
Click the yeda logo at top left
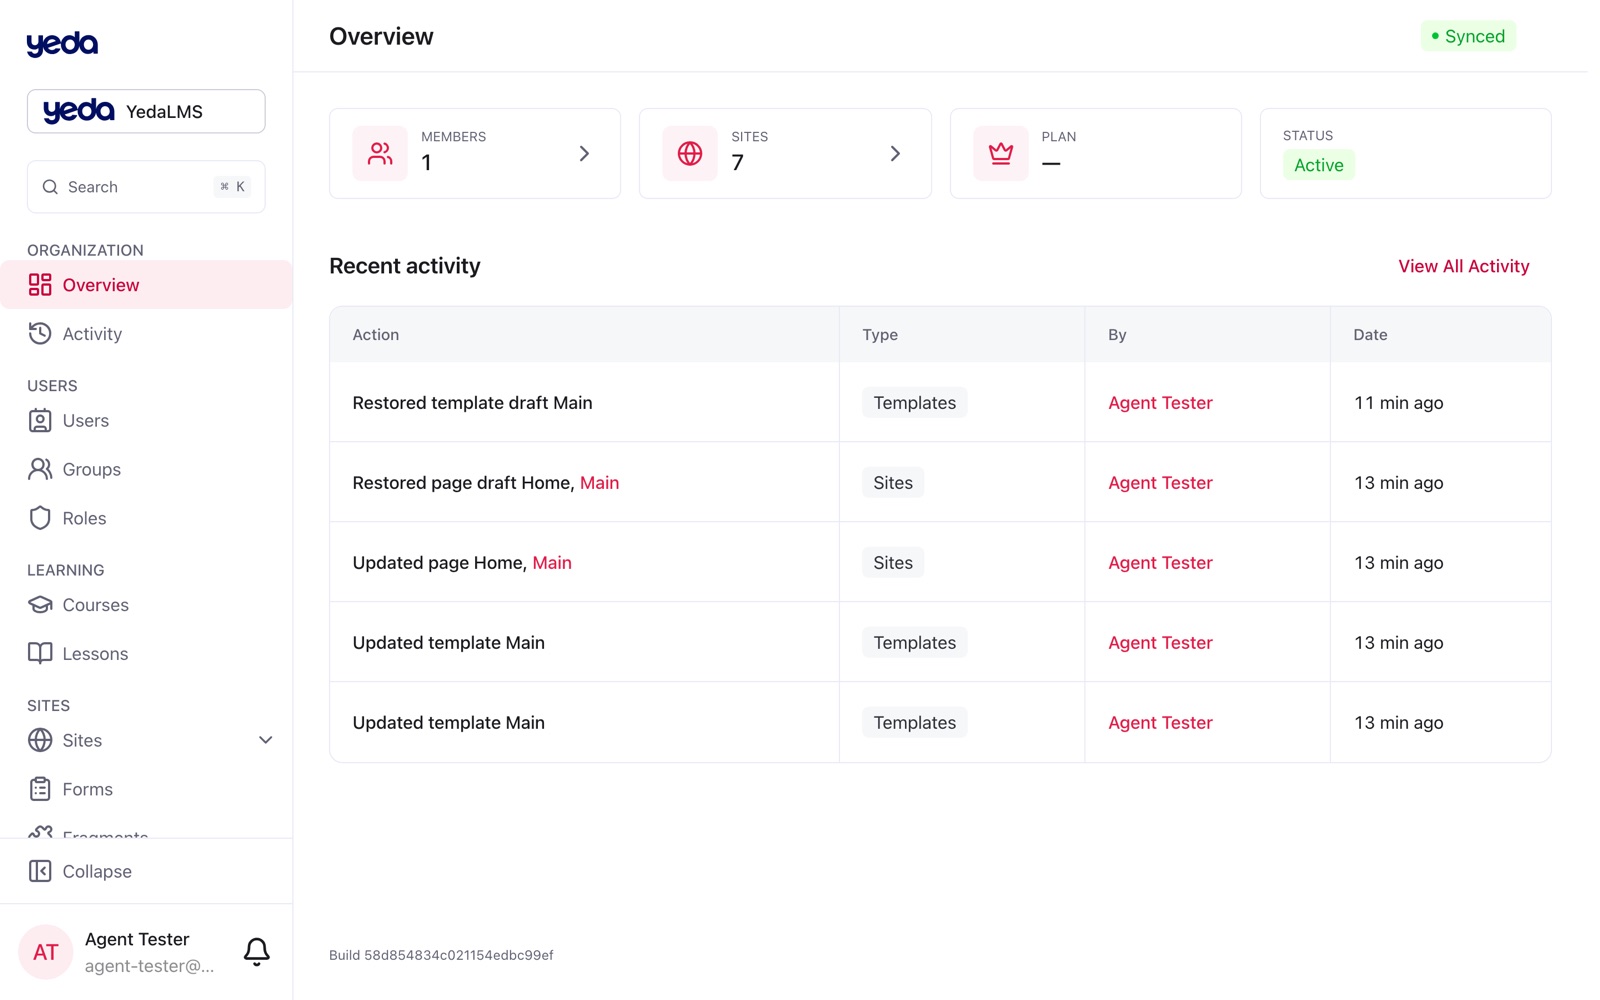[62, 43]
